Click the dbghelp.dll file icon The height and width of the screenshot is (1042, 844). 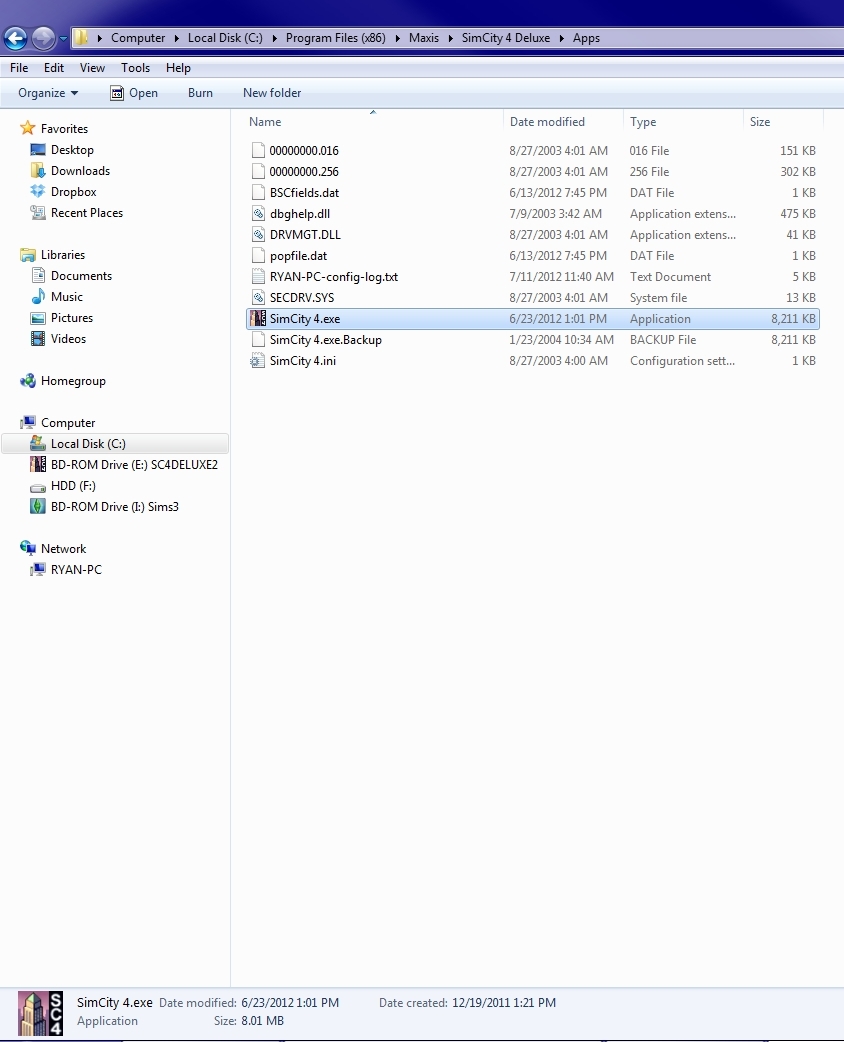click(x=258, y=213)
